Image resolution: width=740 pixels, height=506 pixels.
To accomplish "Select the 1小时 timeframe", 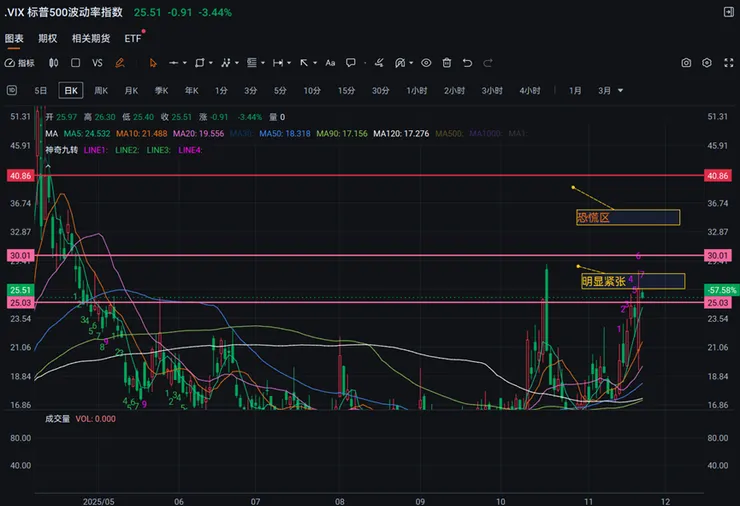I will click(417, 90).
